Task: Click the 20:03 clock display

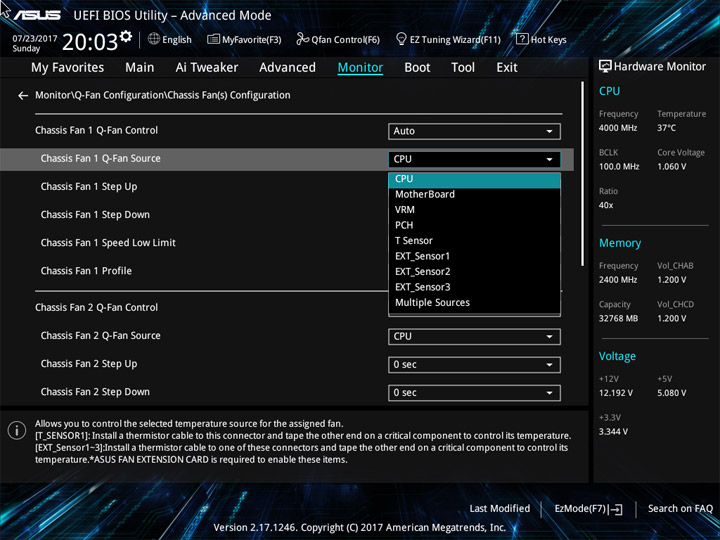Action: pyautogui.click(x=90, y=42)
